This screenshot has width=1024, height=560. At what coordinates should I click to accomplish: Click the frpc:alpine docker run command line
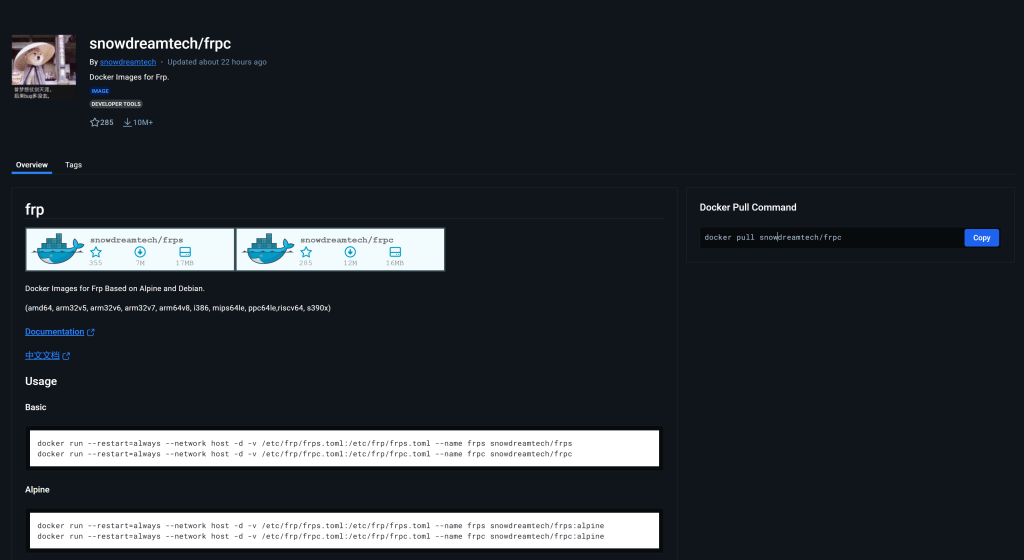pos(321,537)
